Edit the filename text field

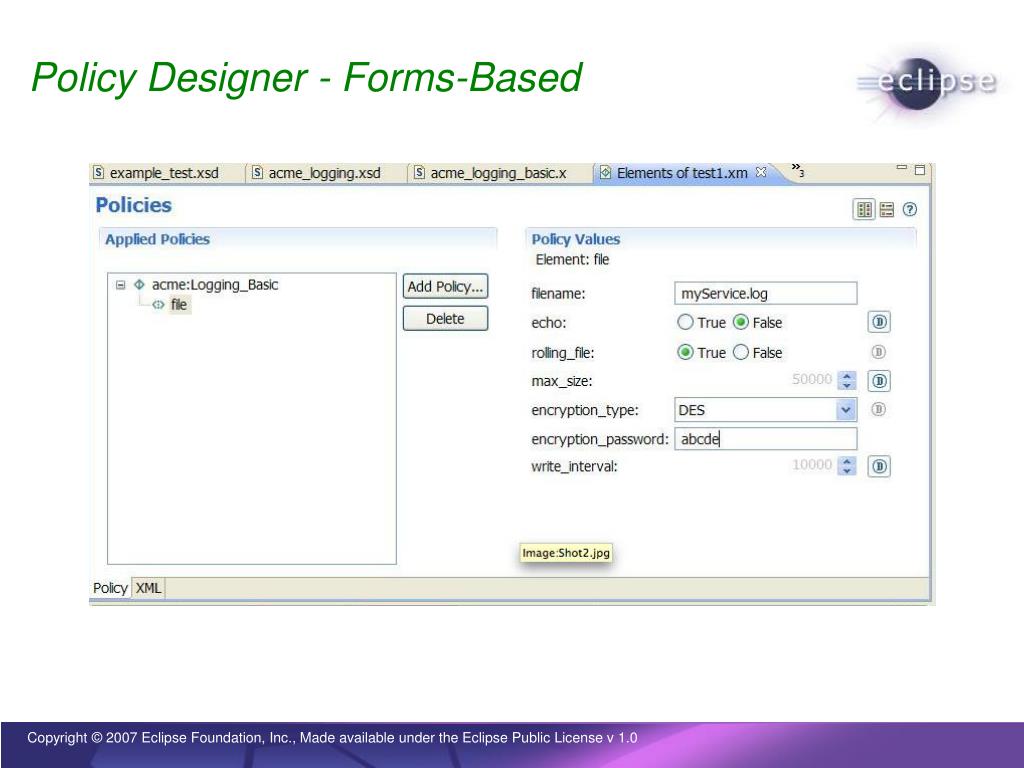point(765,293)
